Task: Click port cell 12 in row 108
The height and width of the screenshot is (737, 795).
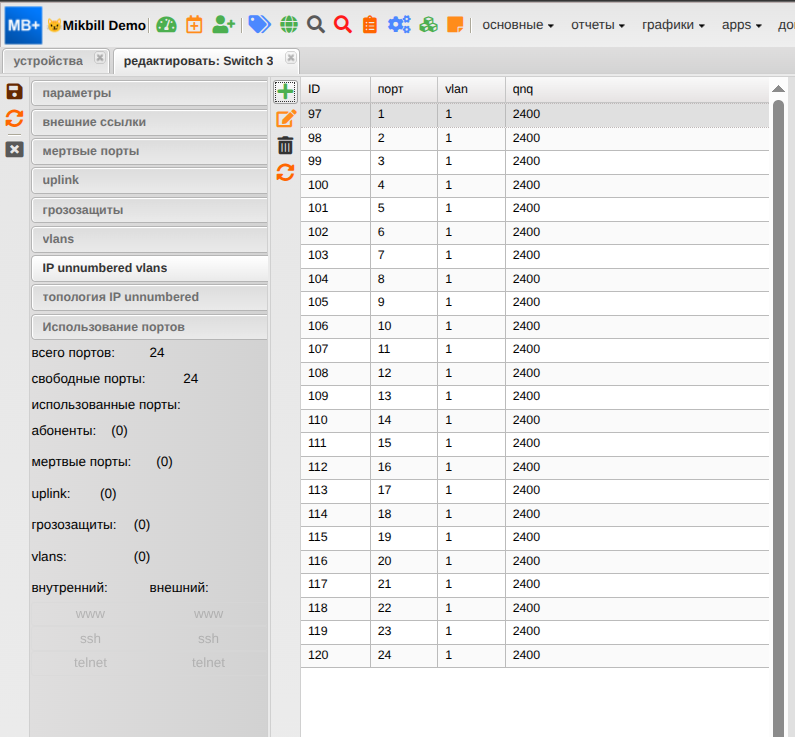Action: coord(404,373)
